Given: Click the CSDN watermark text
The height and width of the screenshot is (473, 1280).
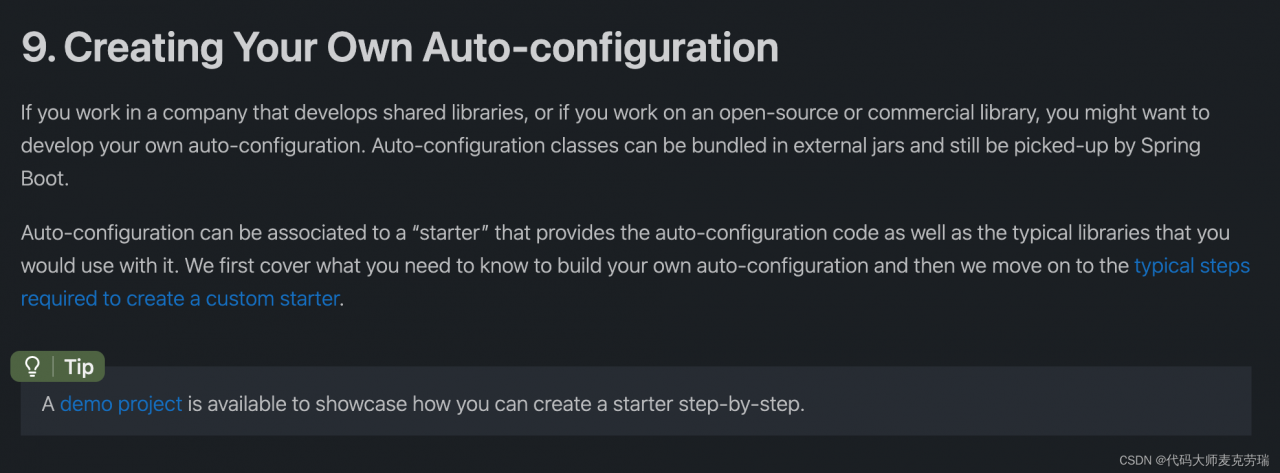Looking at the screenshot, I should 1193,460.
